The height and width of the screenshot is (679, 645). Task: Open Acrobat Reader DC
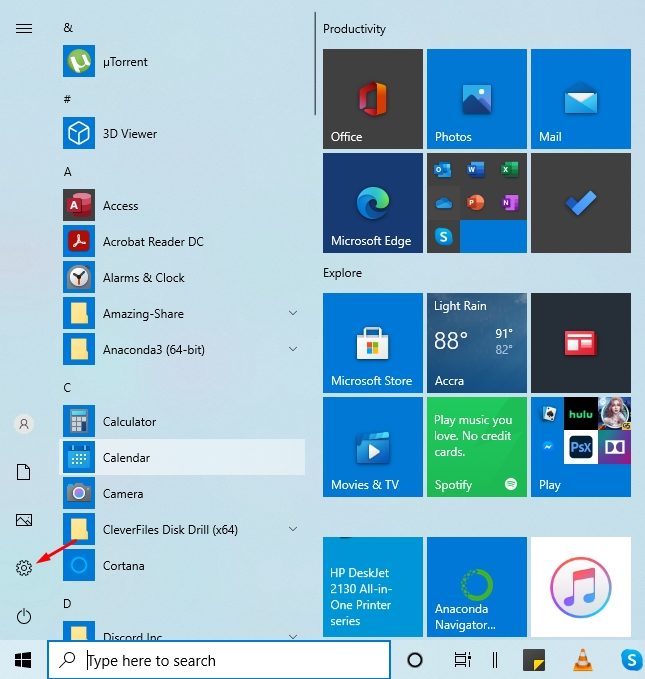tap(182, 241)
